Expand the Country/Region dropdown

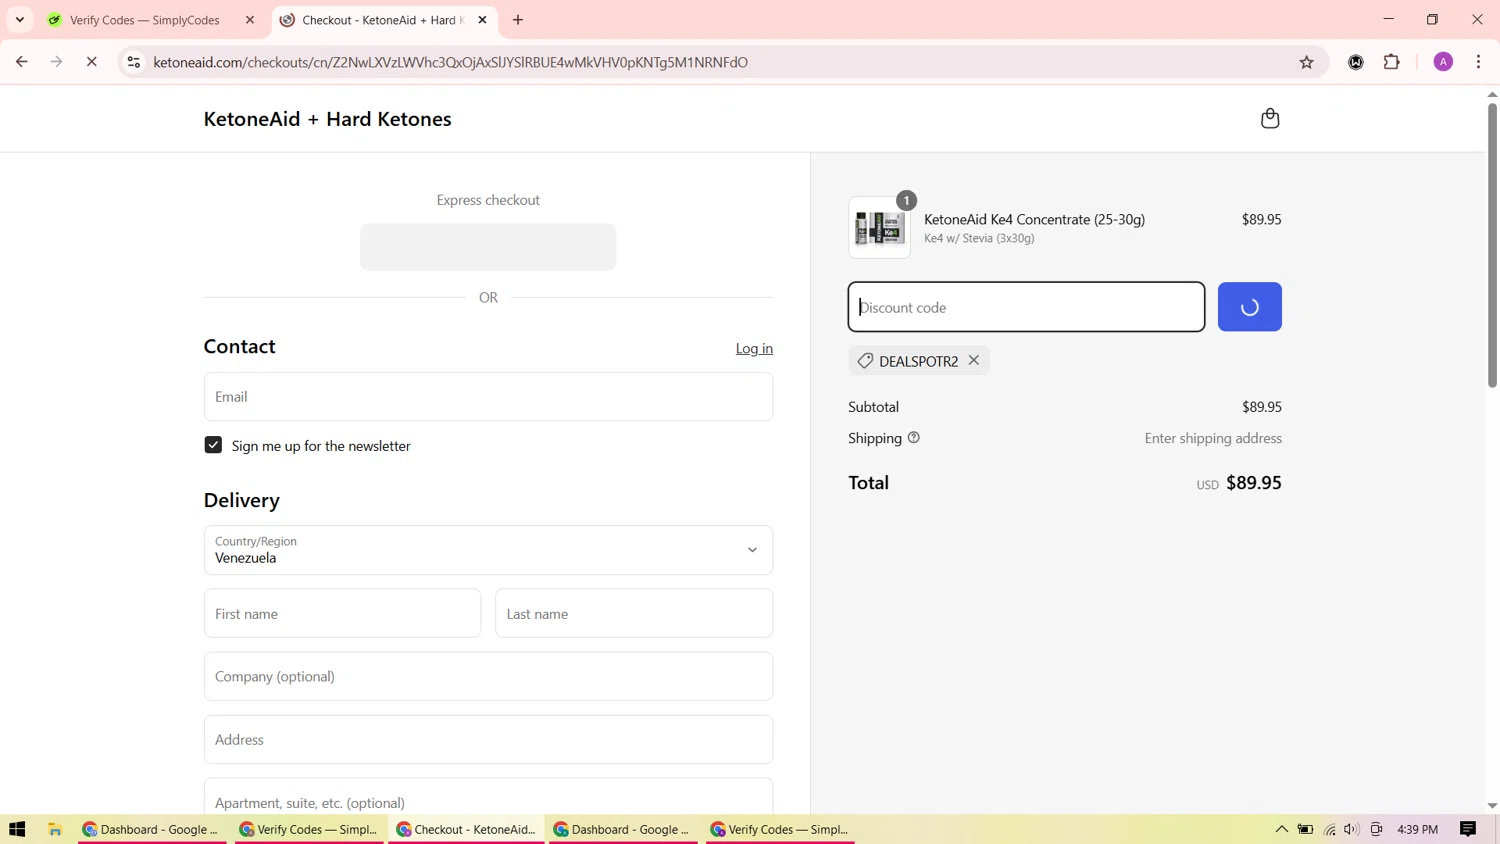coord(488,550)
